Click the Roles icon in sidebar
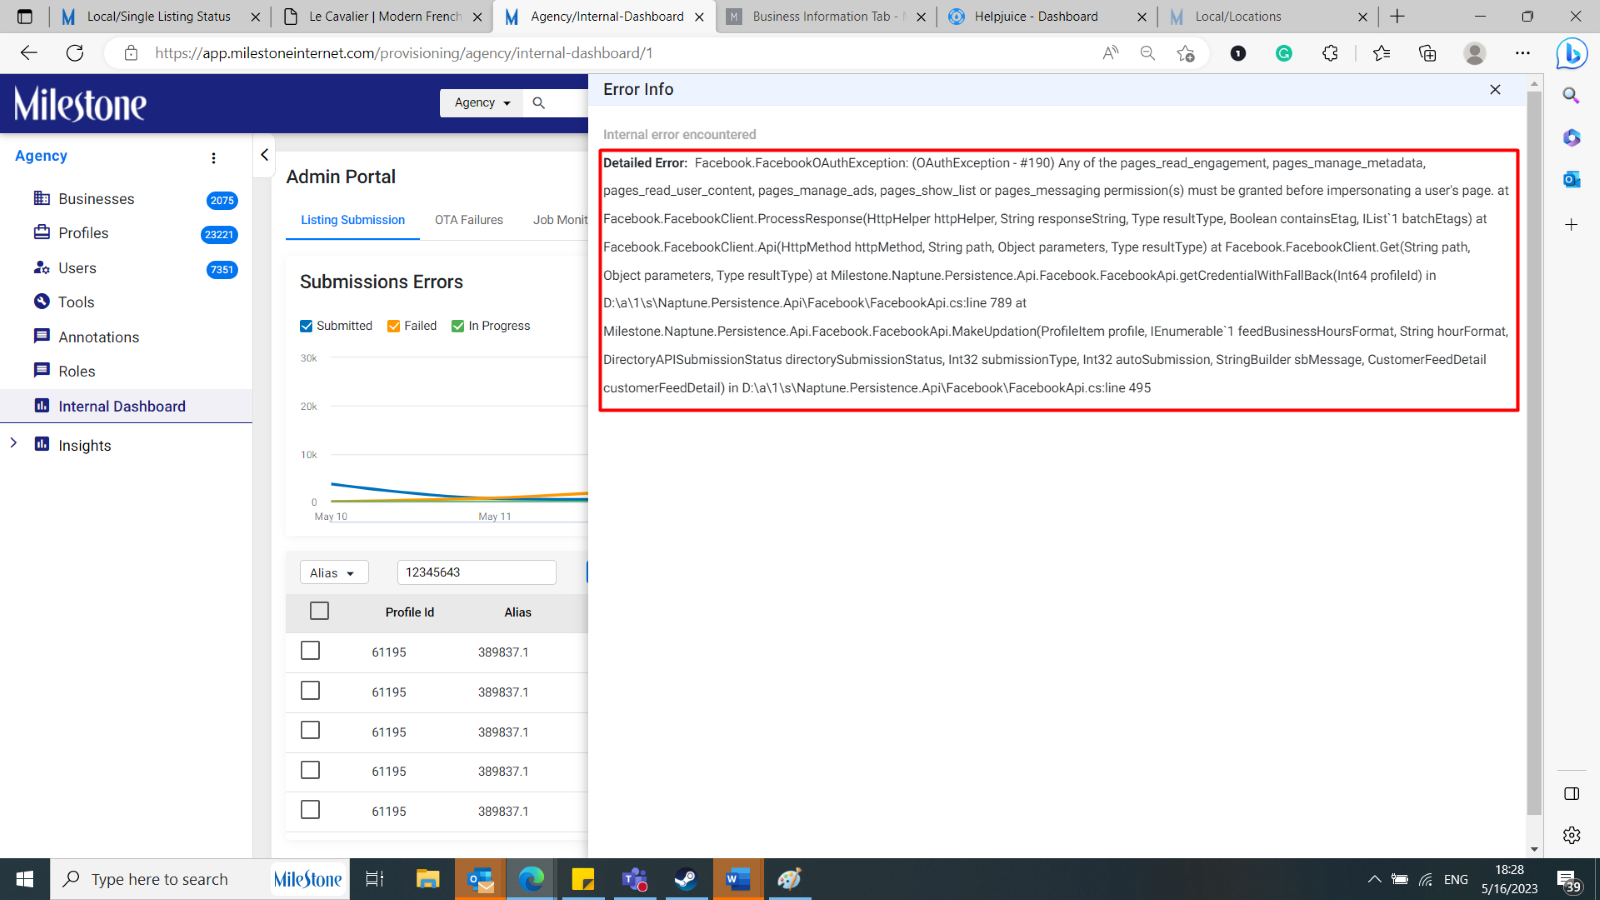The height and width of the screenshot is (900, 1600). point(42,370)
